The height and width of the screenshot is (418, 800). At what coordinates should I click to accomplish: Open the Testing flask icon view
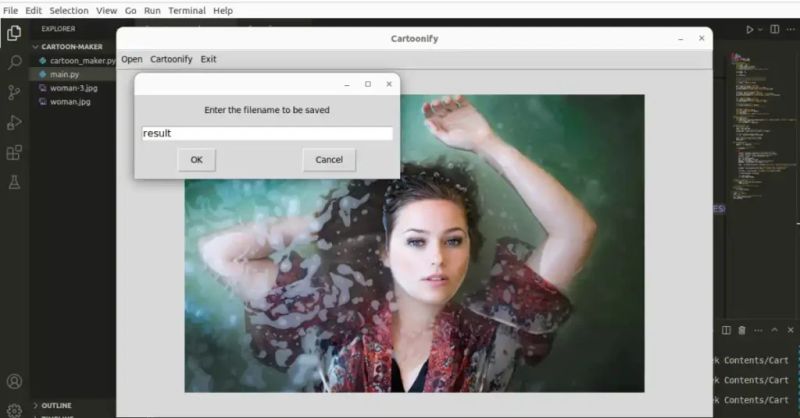click(14, 182)
